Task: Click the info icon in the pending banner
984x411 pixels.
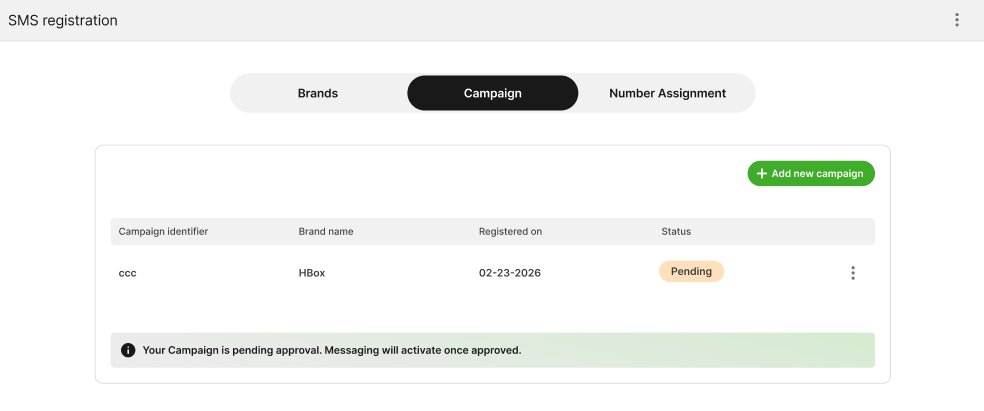Action: [128, 350]
